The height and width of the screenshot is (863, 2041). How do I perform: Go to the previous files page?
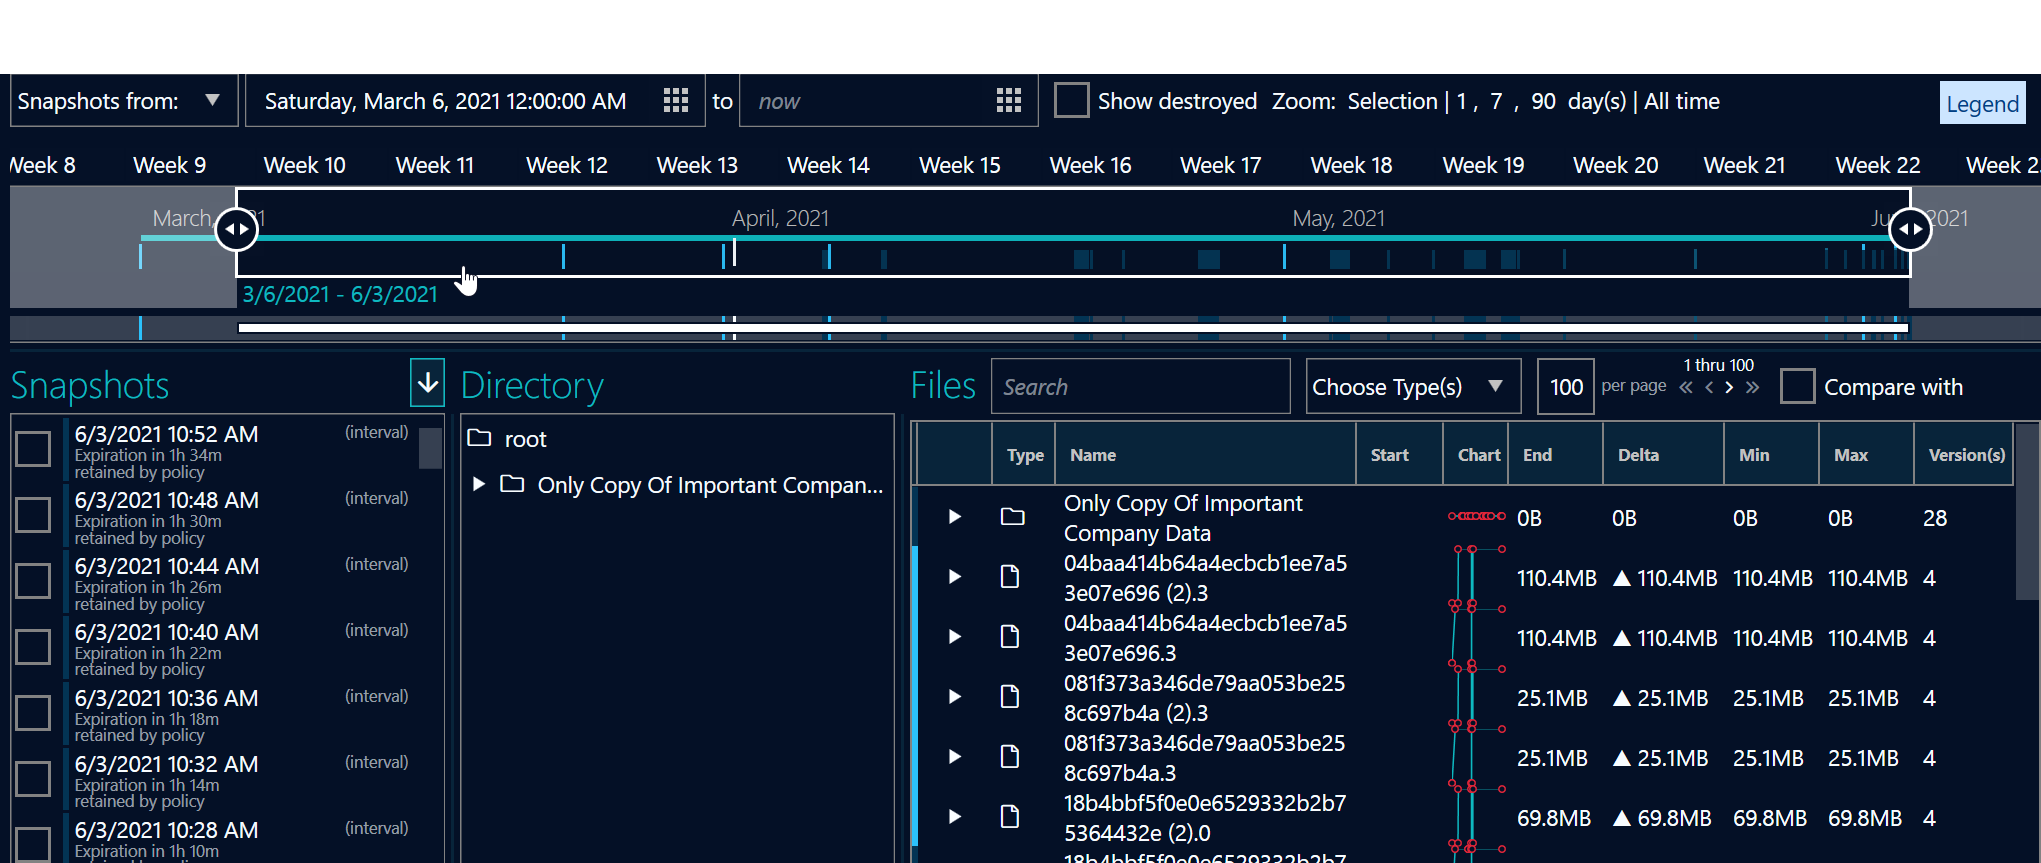coord(1709,388)
